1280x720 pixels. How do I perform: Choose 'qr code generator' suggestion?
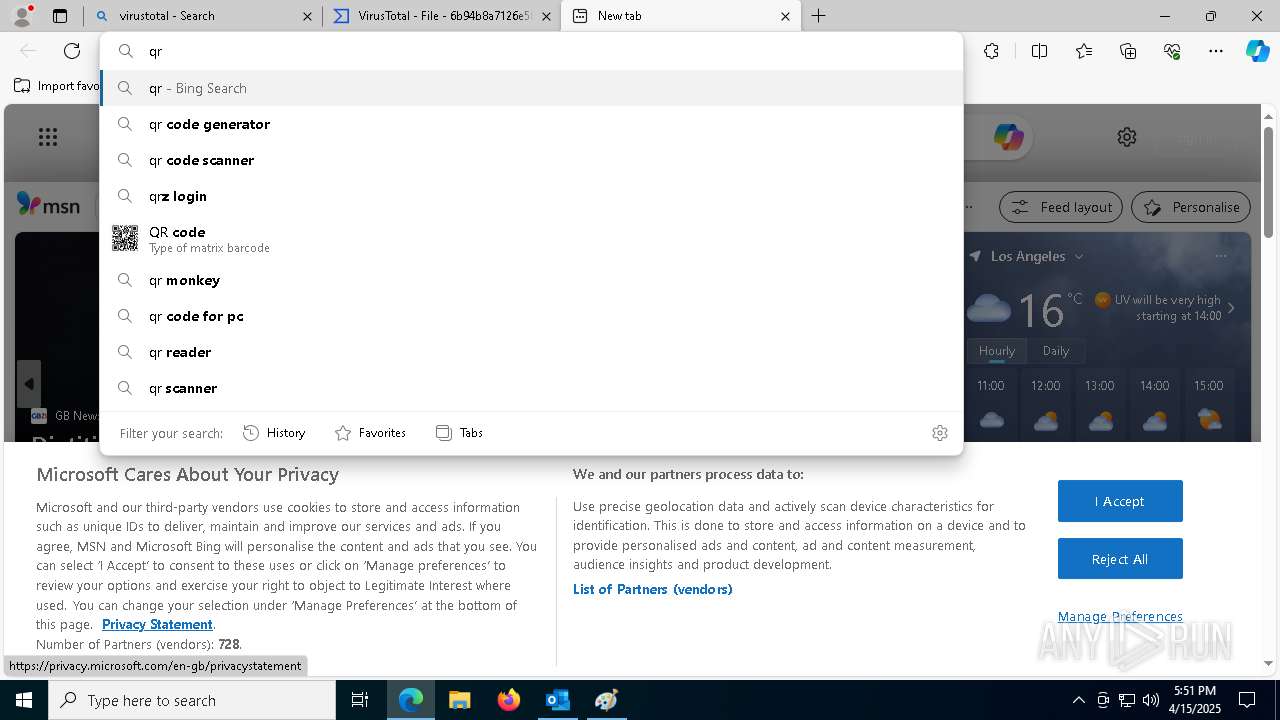click(531, 124)
